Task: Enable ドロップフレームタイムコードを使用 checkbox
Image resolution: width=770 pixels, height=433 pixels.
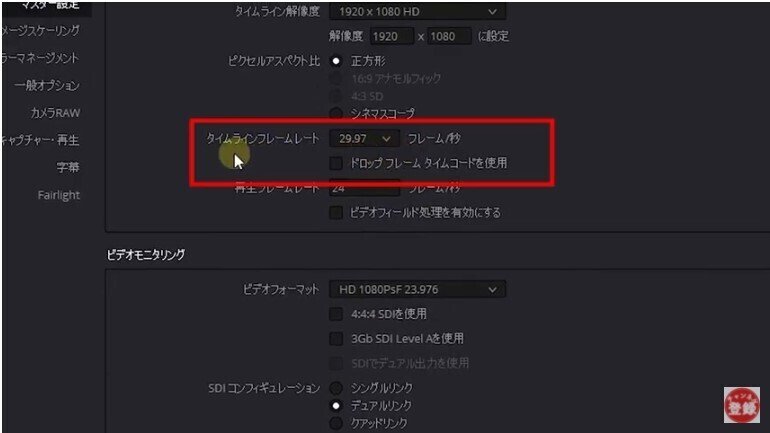Action: point(336,163)
